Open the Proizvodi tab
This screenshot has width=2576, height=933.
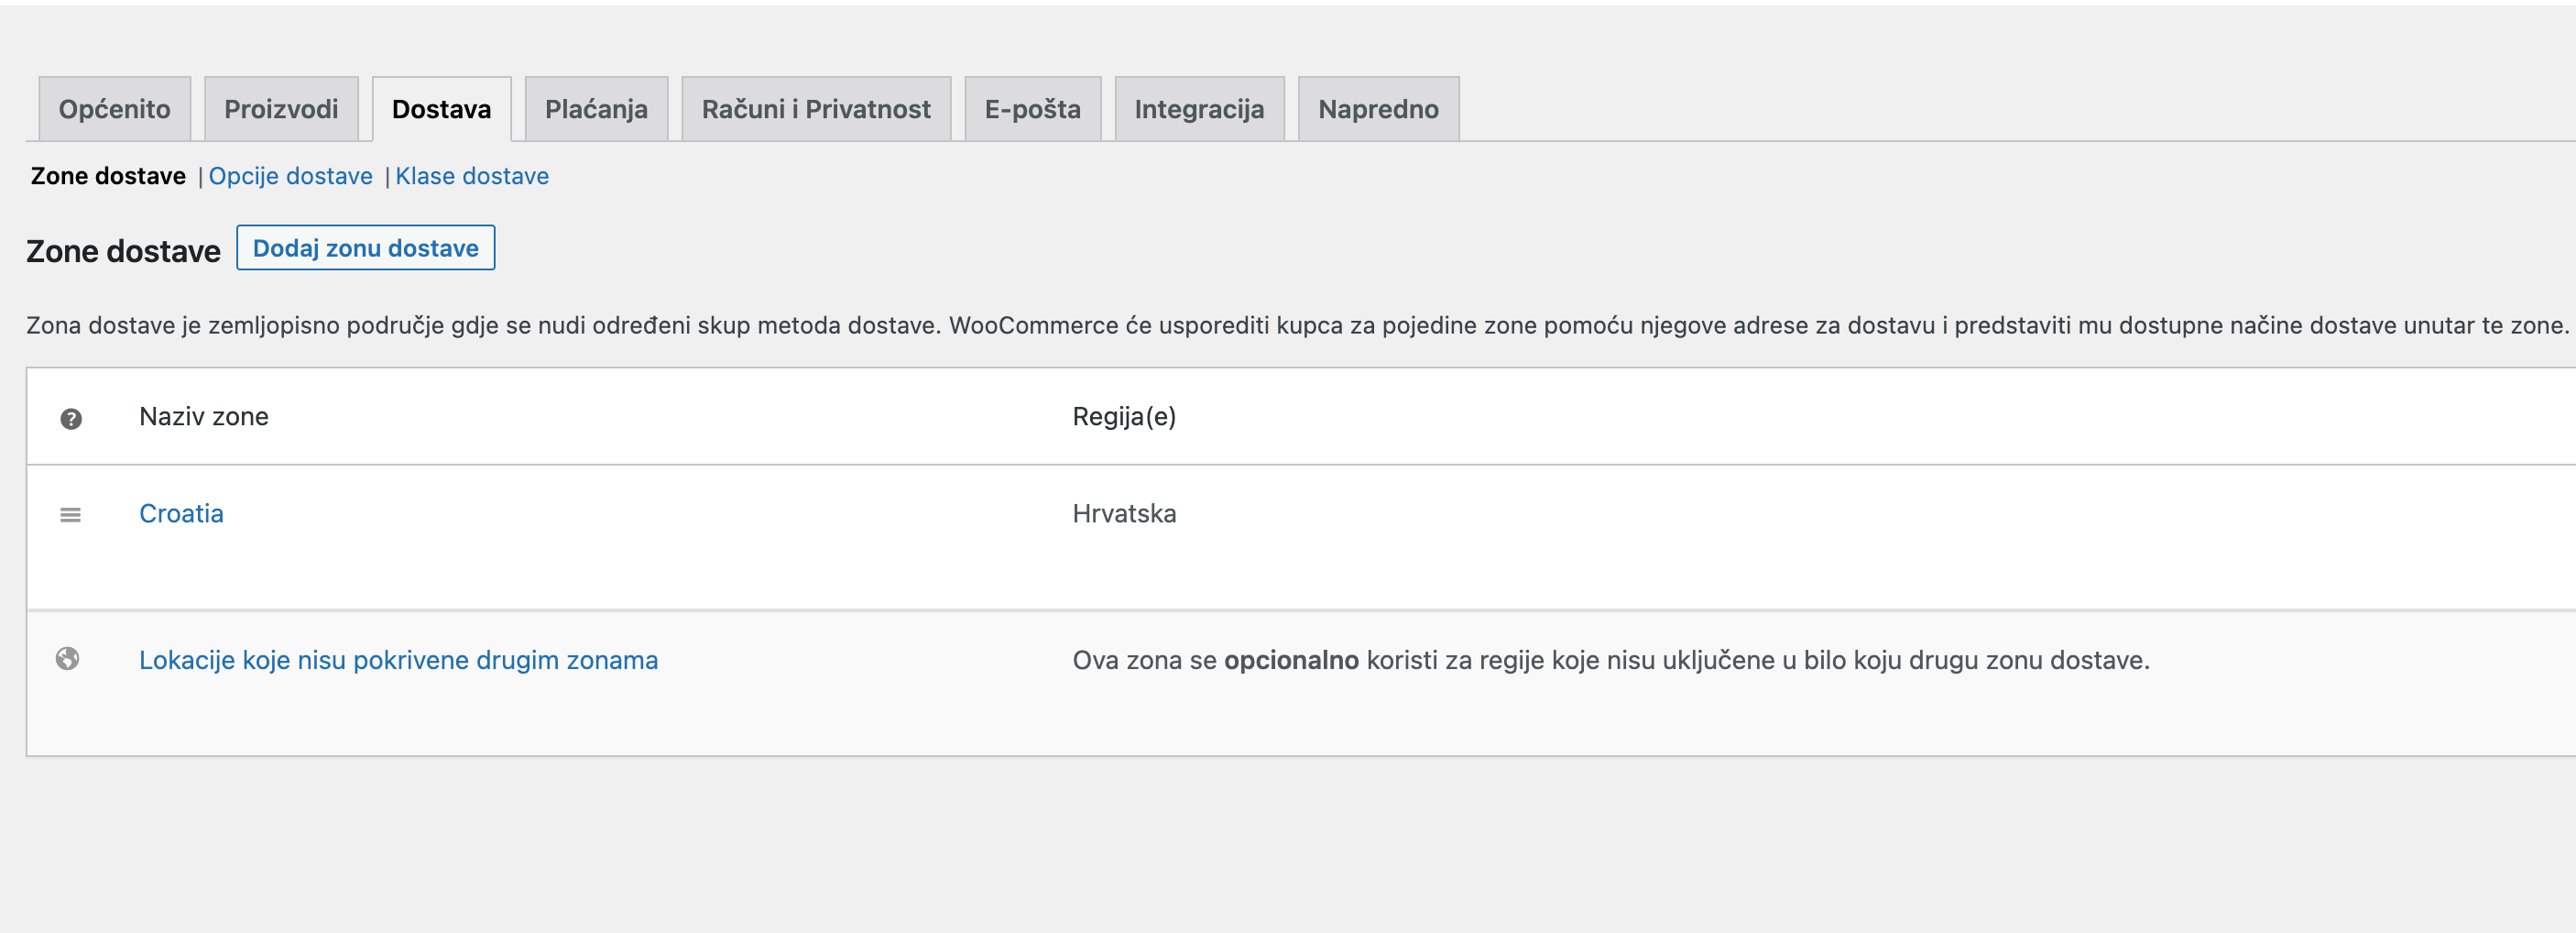(281, 108)
